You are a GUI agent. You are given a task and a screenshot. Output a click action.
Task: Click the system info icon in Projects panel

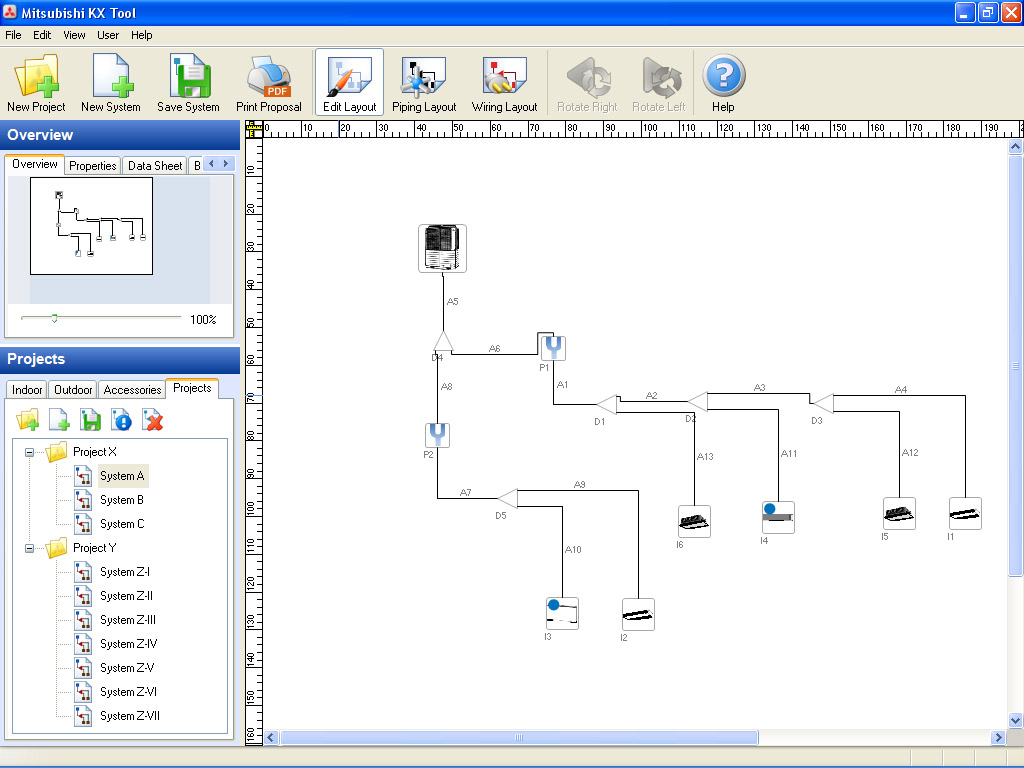[x=122, y=421]
